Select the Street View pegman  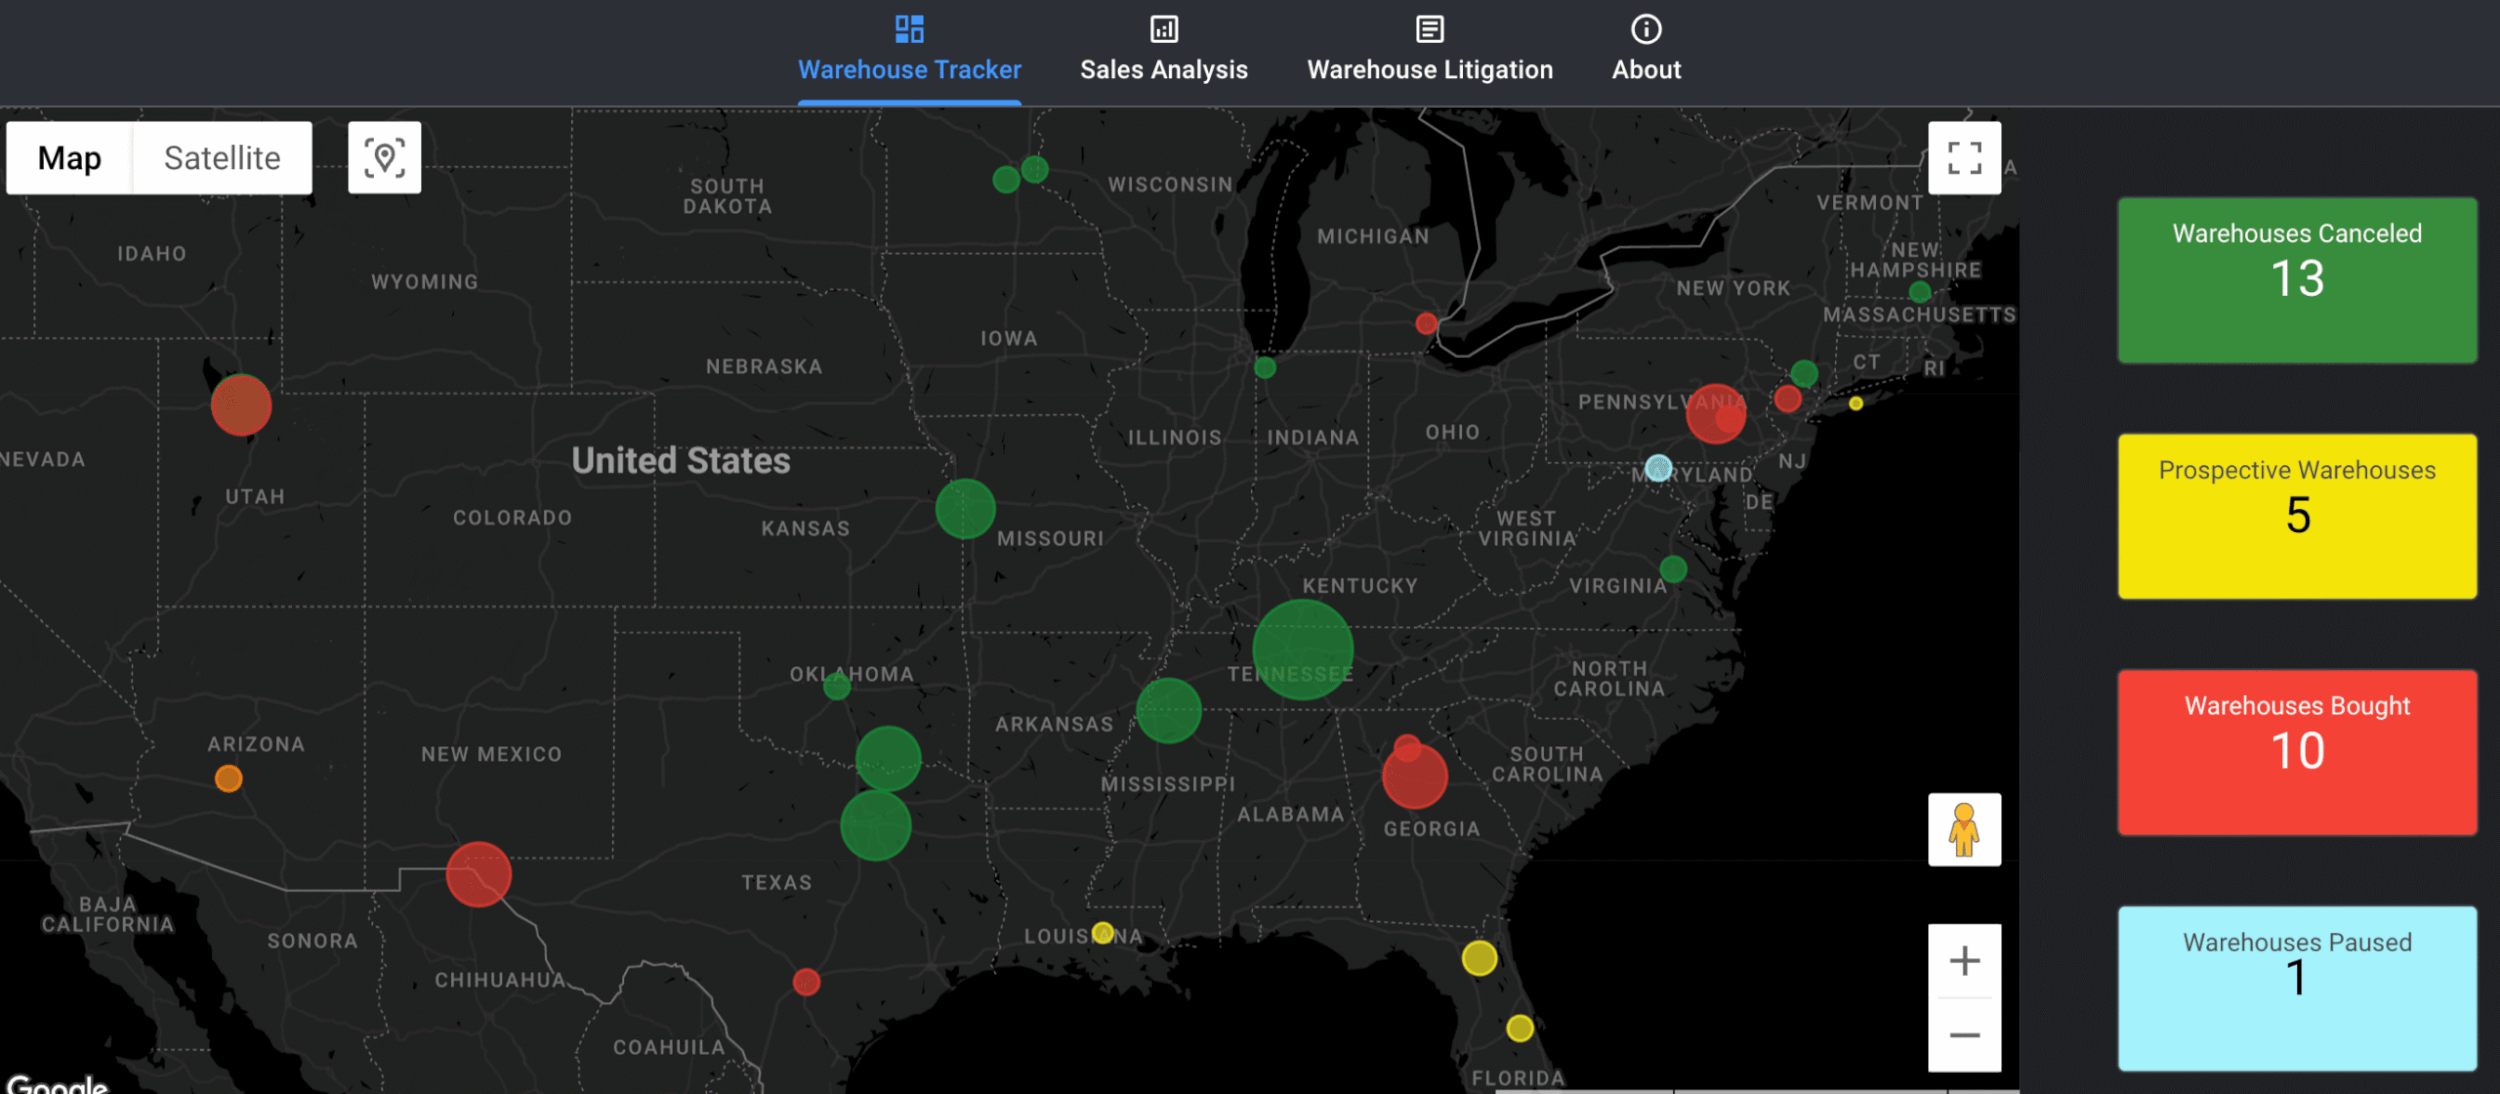click(1964, 829)
